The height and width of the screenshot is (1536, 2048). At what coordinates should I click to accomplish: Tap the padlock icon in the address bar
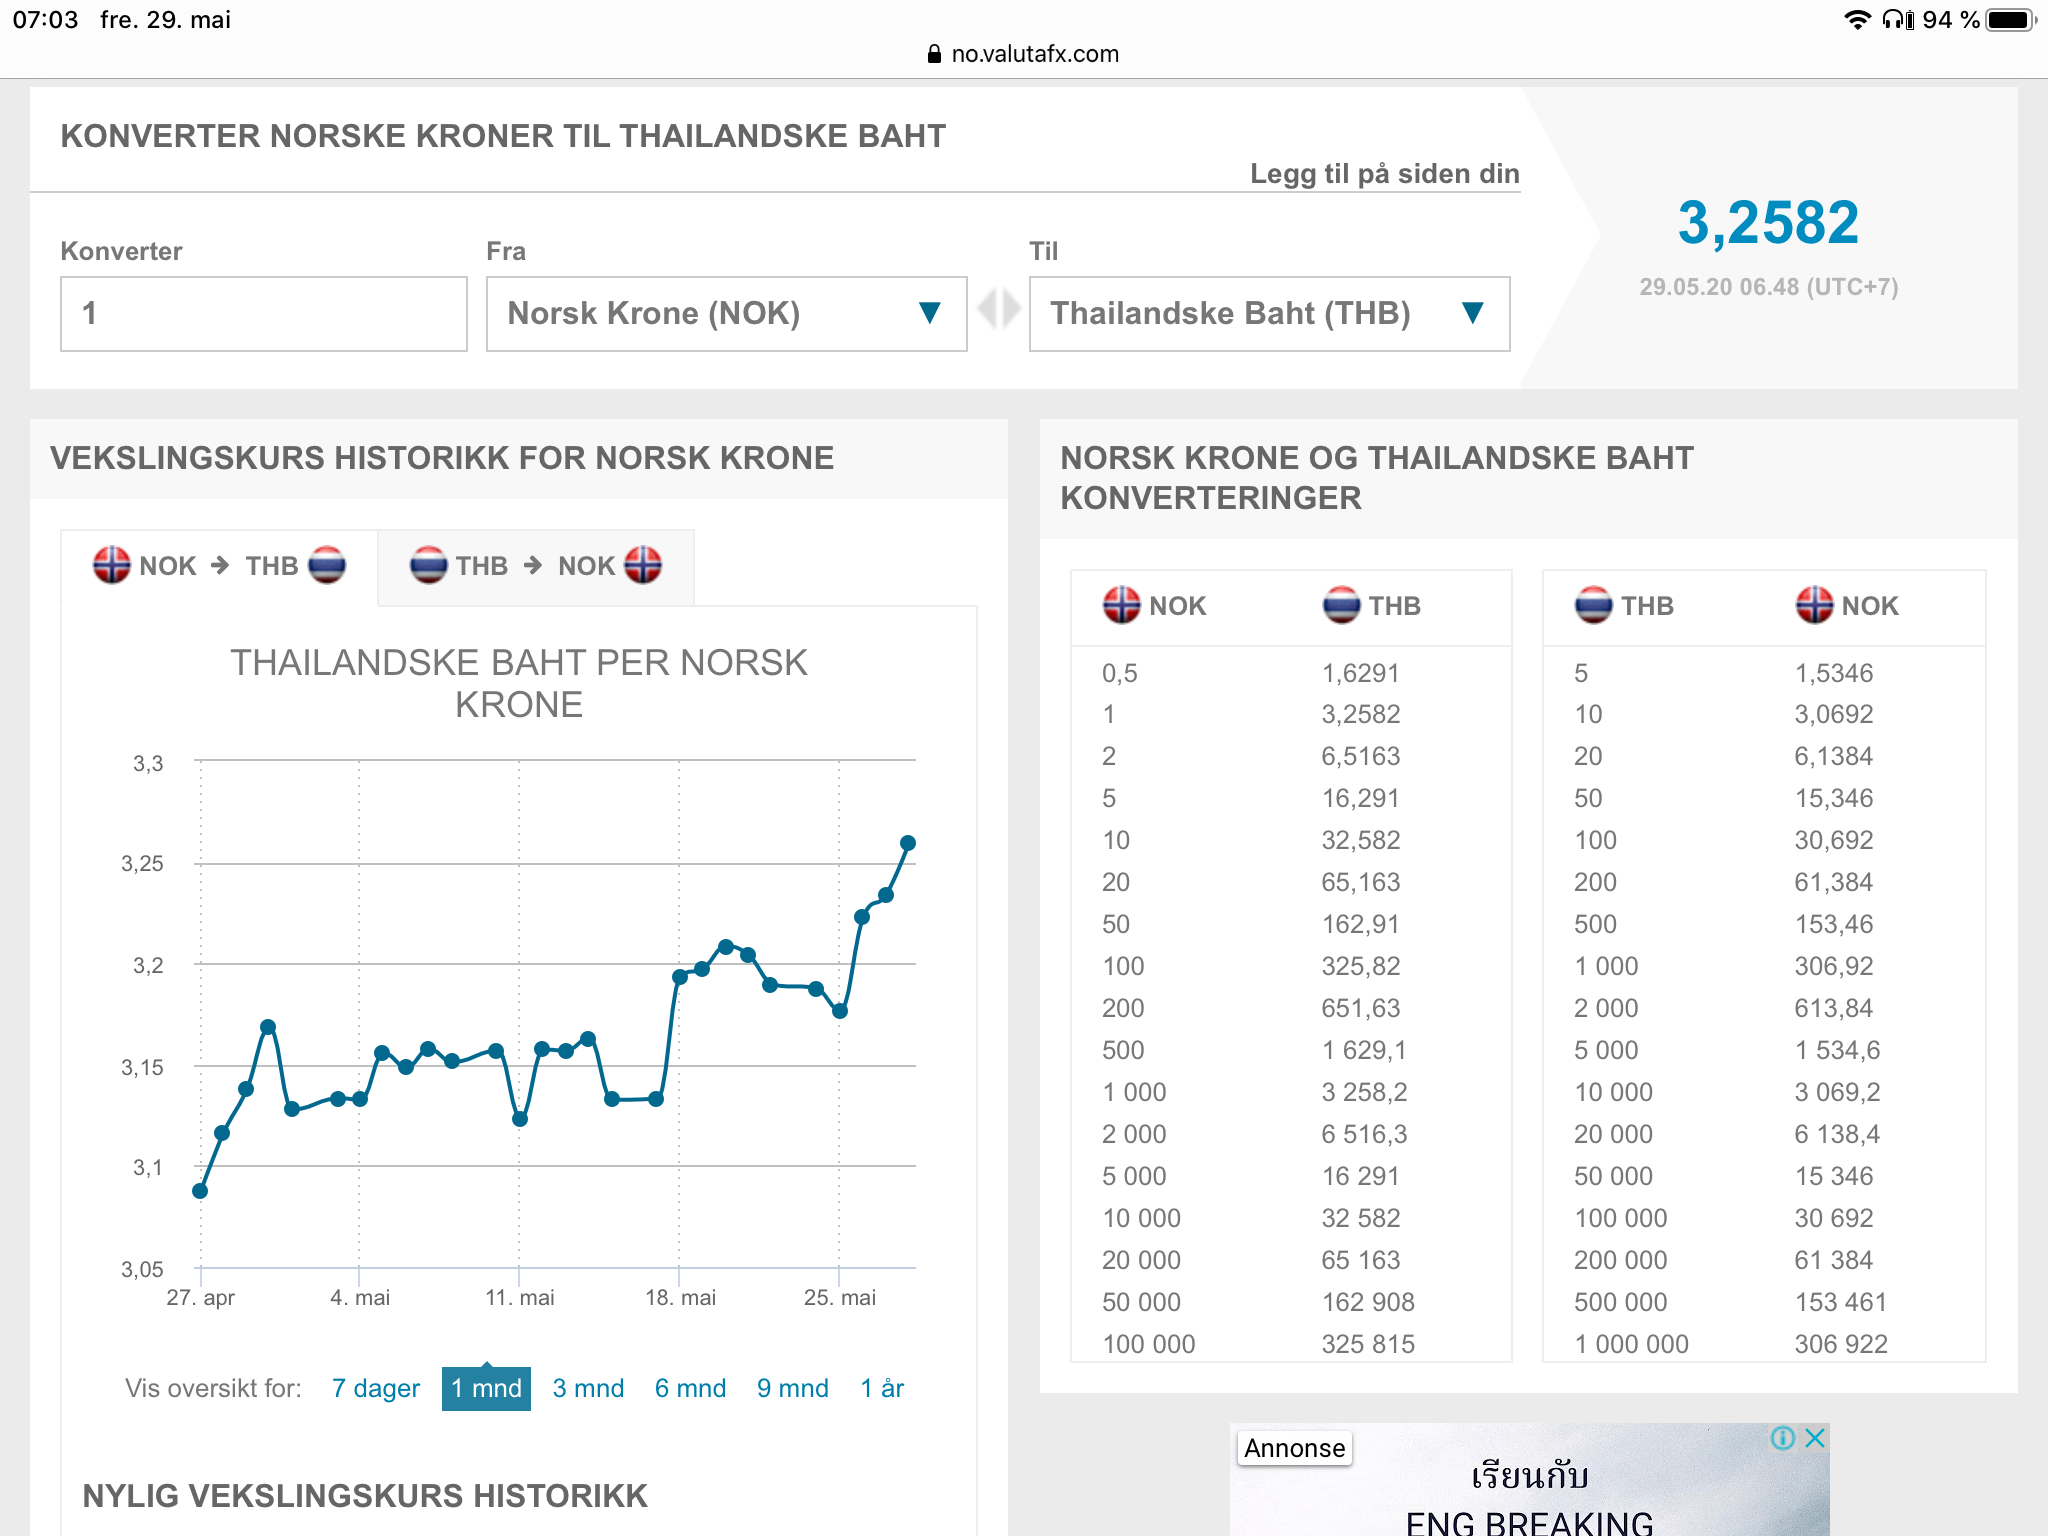[x=934, y=54]
